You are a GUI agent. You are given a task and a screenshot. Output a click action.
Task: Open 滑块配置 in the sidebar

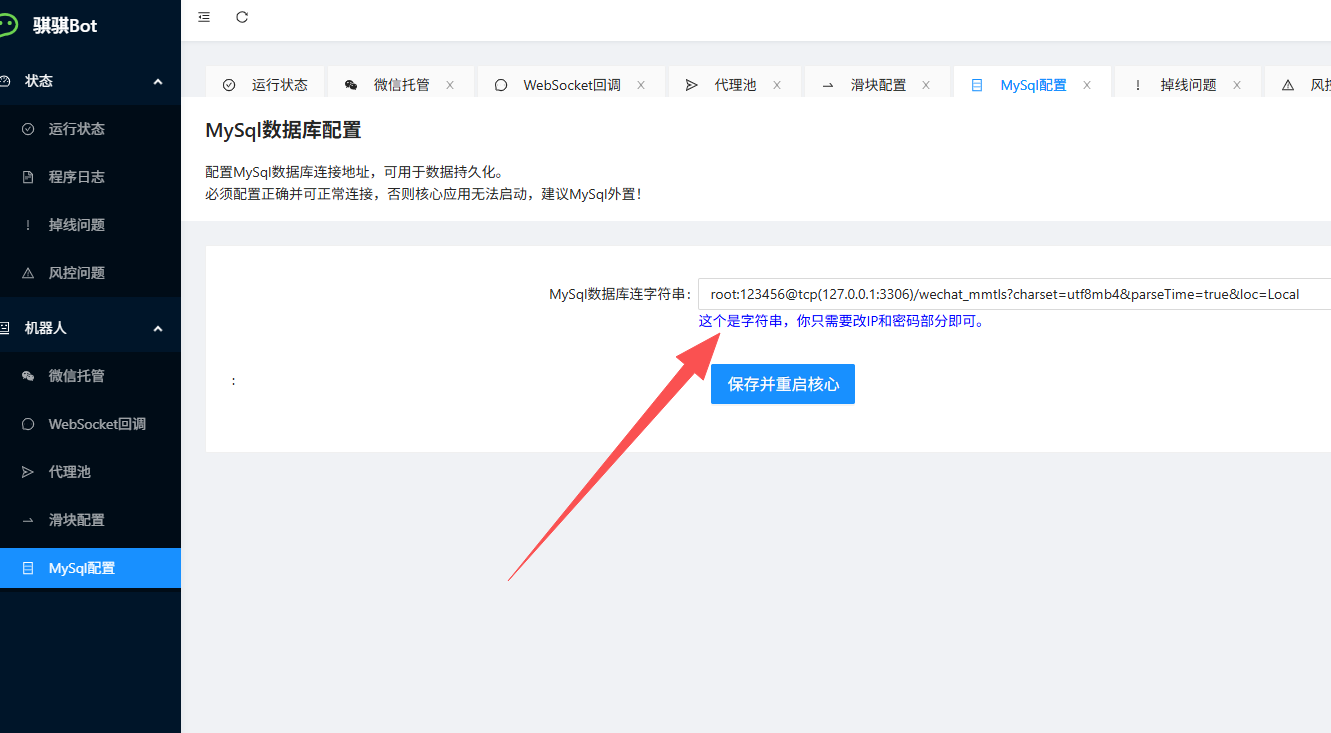pos(77,520)
